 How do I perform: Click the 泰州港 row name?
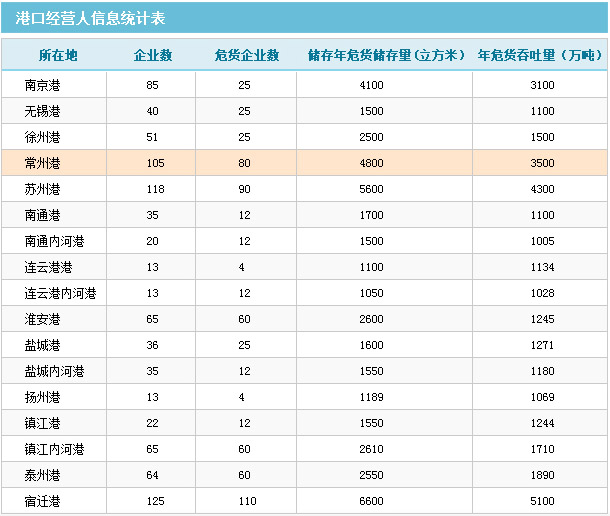[x=43, y=475]
